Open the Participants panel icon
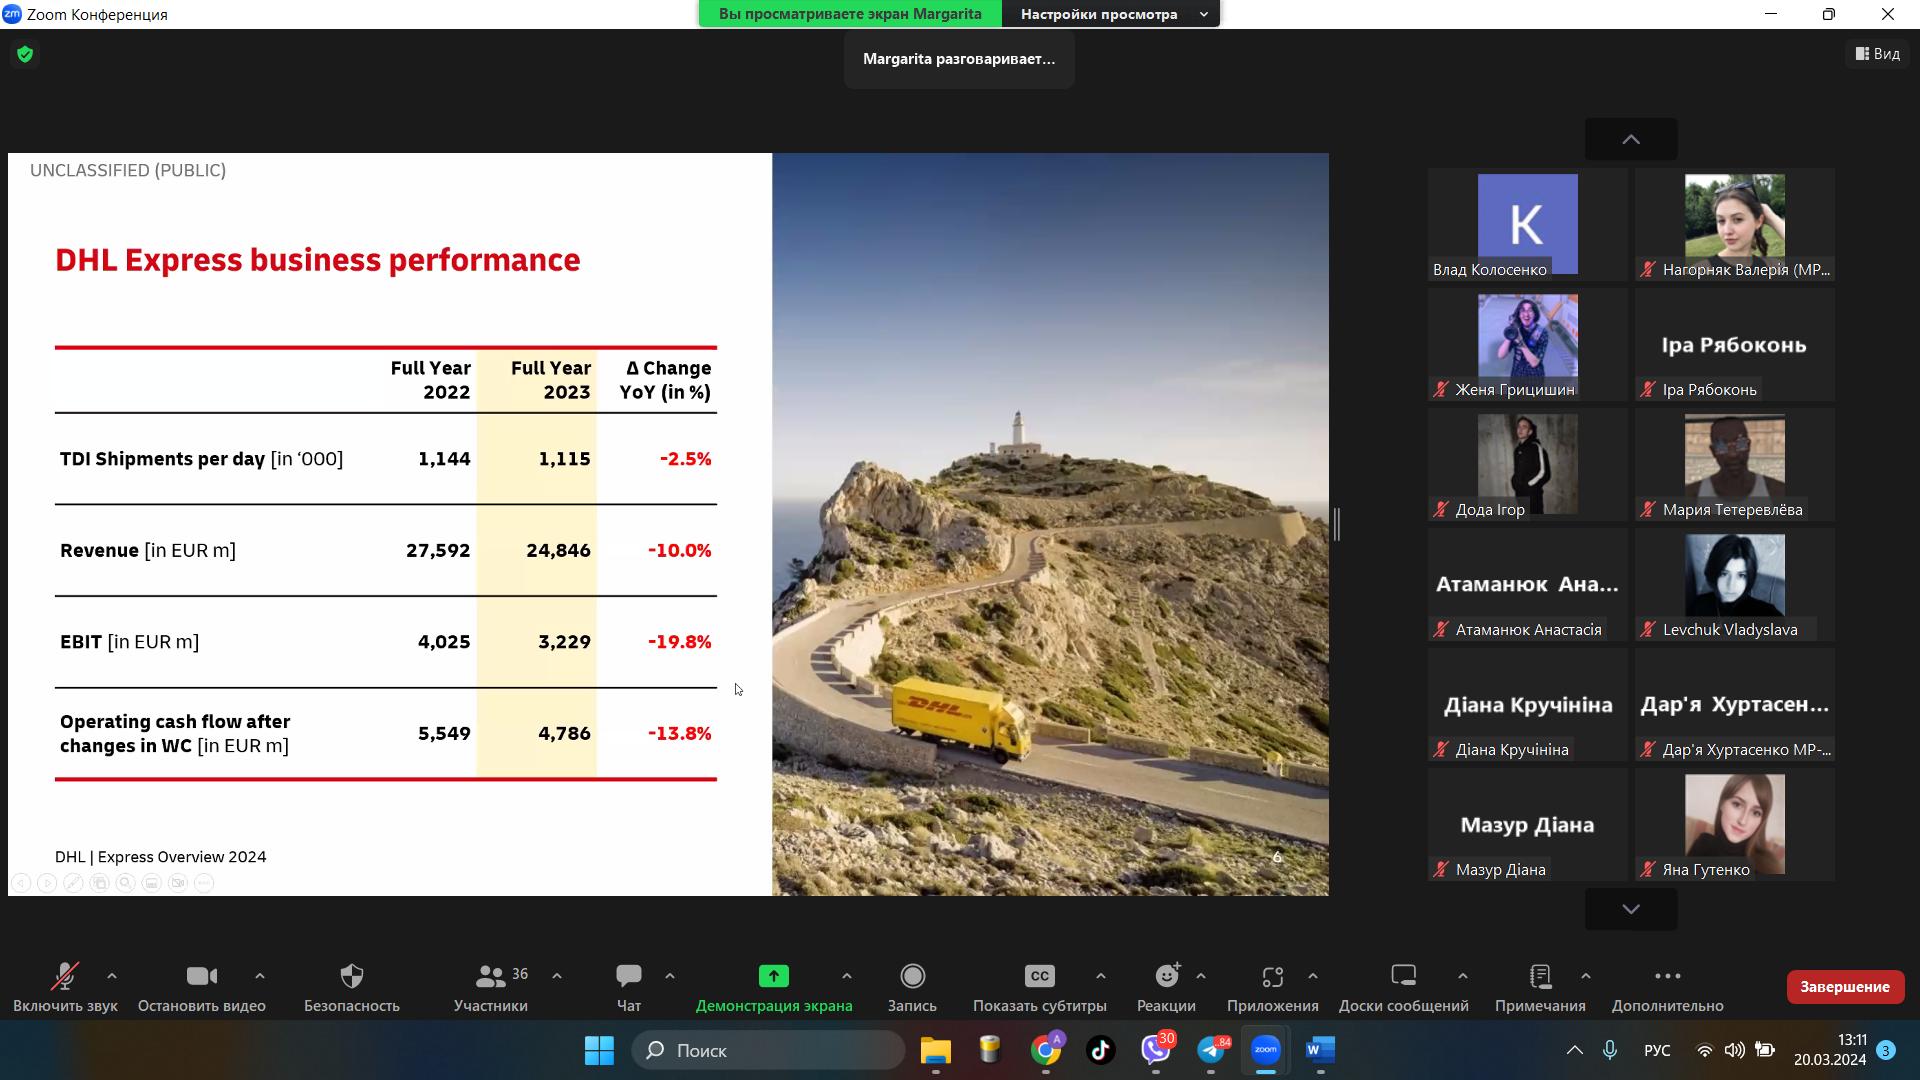 490,976
